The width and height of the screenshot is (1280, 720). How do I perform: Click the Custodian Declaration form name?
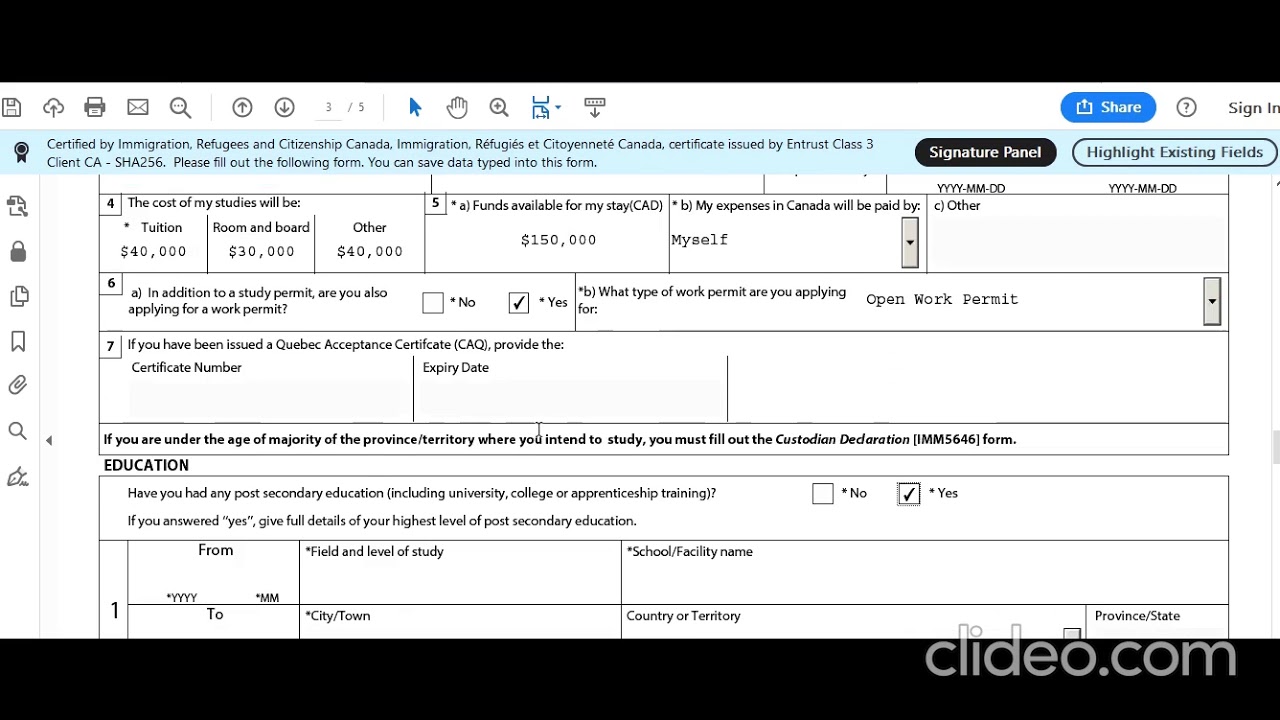pos(842,439)
